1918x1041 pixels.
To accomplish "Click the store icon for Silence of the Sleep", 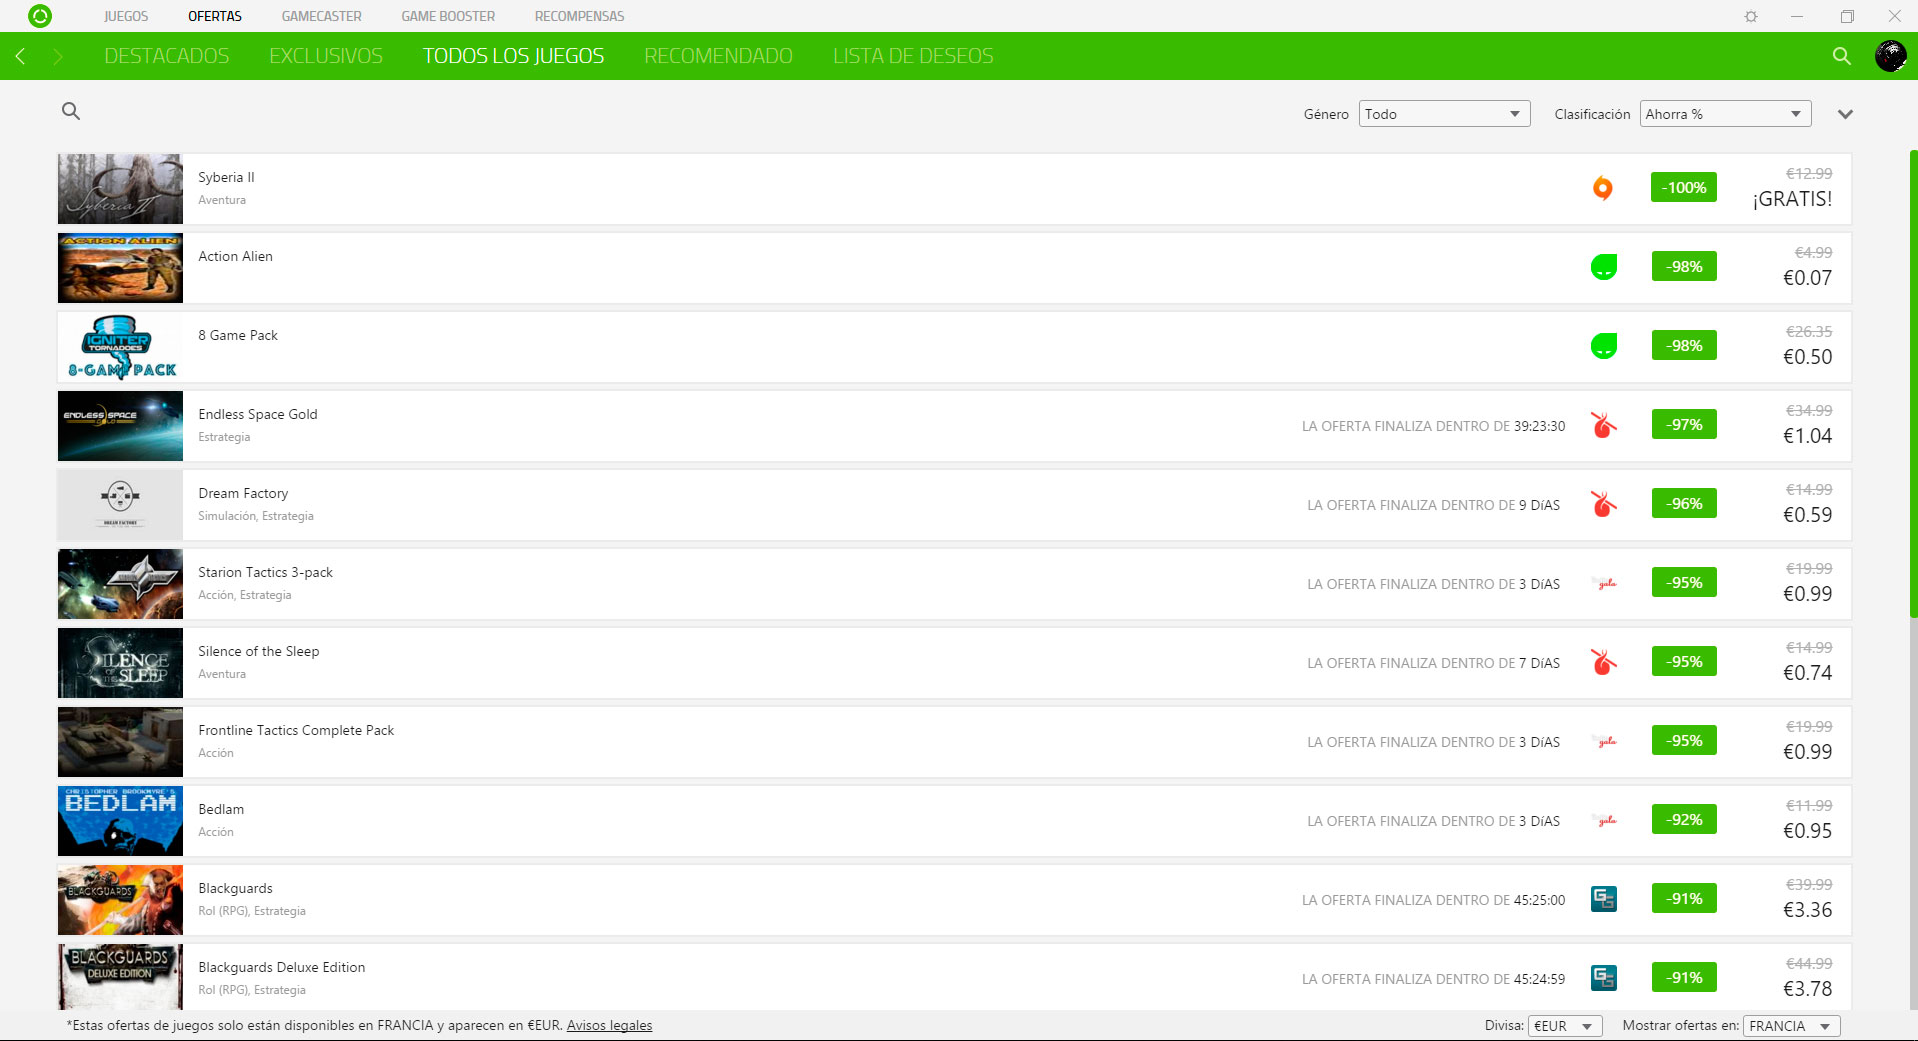I will coord(1604,662).
